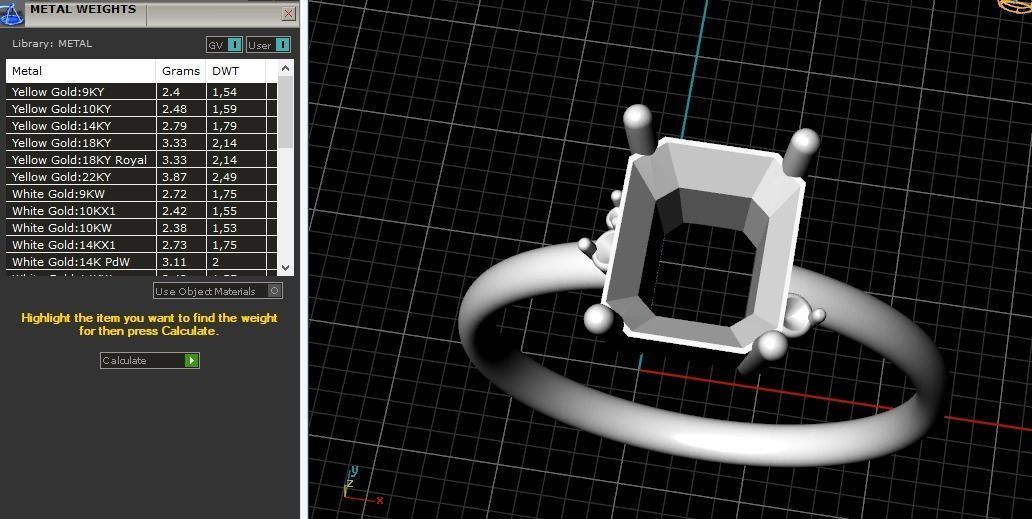The image size is (1032, 519).
Task: Select the Yellow Gold:9KY row
Action: 142,92
